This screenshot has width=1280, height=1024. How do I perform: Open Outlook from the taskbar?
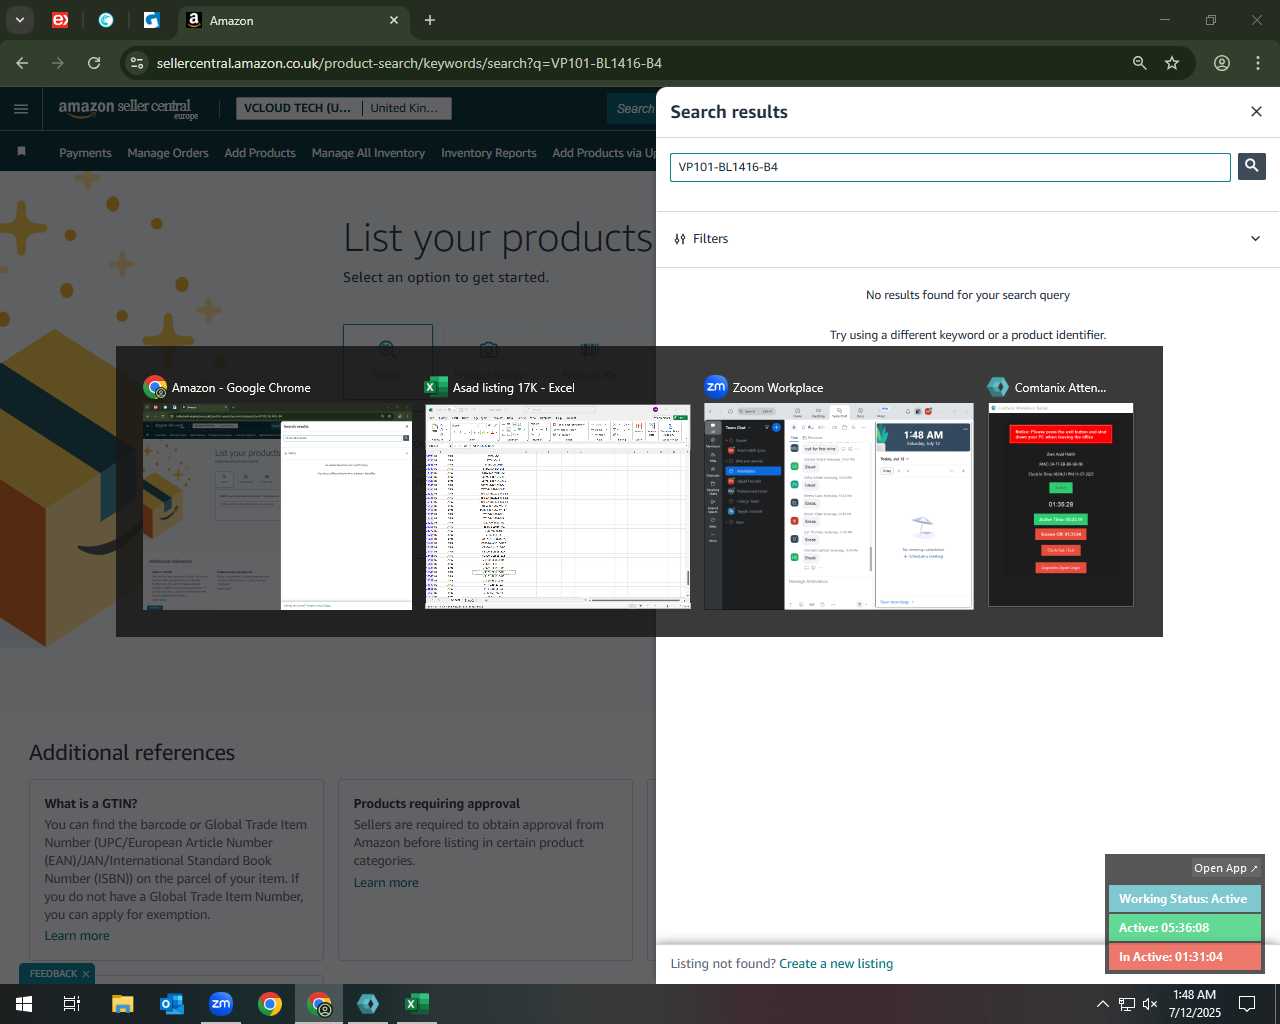172,1004
